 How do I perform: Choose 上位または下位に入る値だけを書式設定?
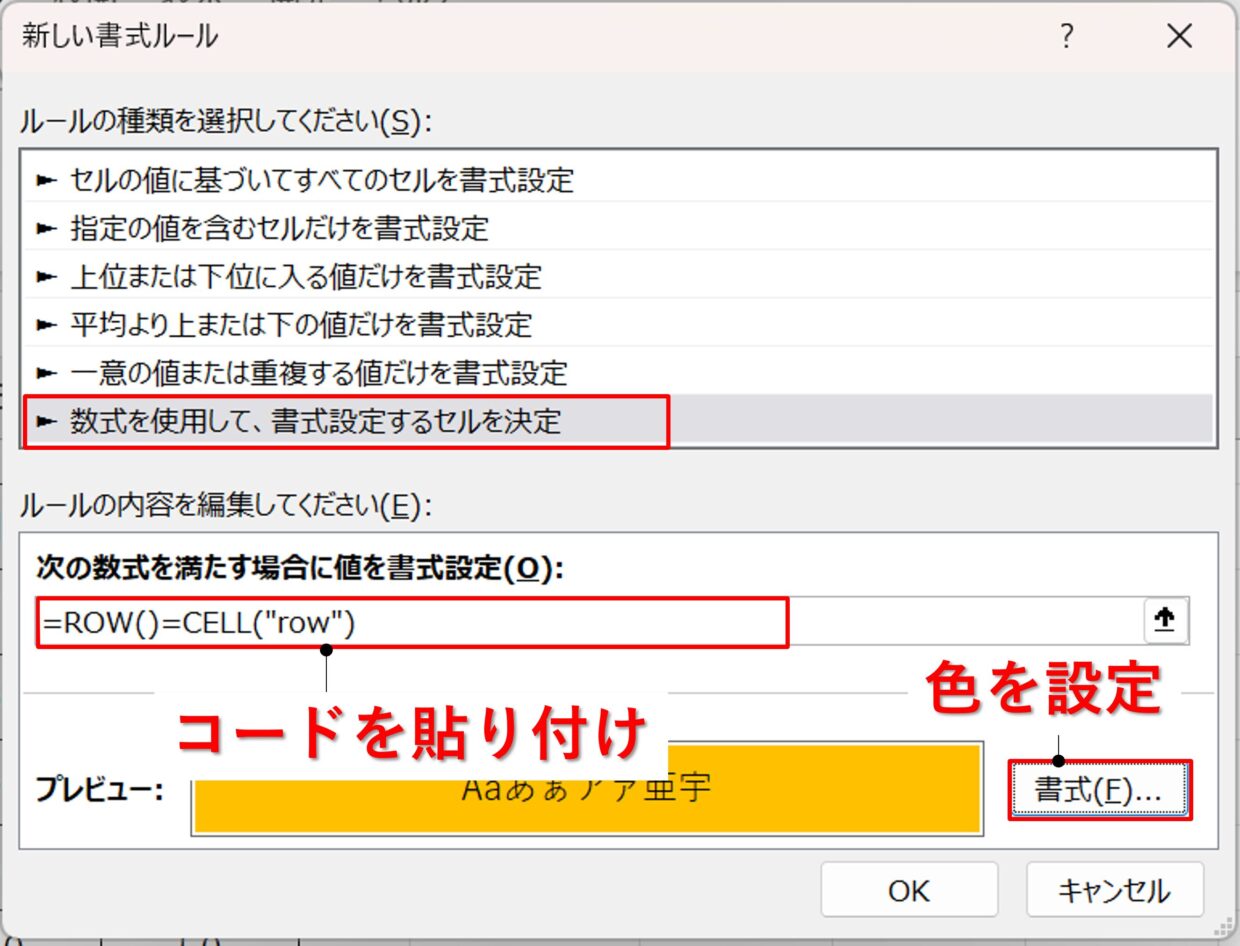[618, 276]
